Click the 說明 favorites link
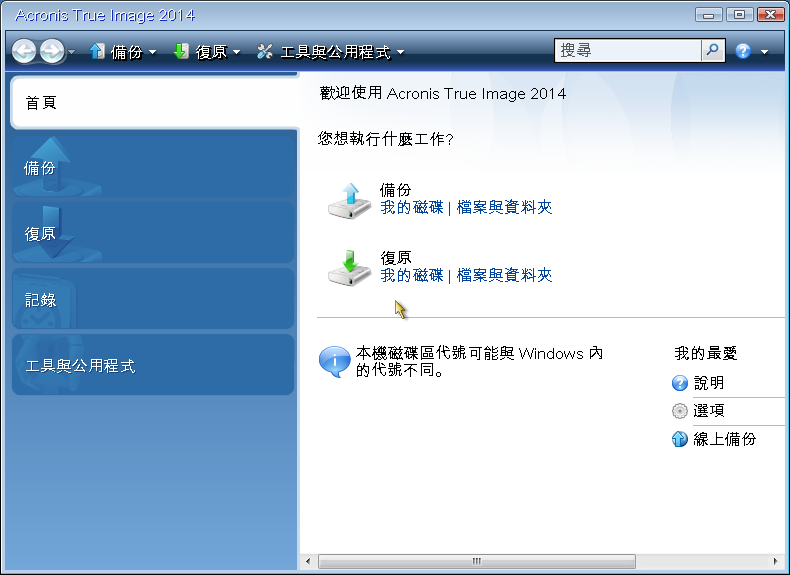The image size is (790, 575). click(x=709, y=383)
